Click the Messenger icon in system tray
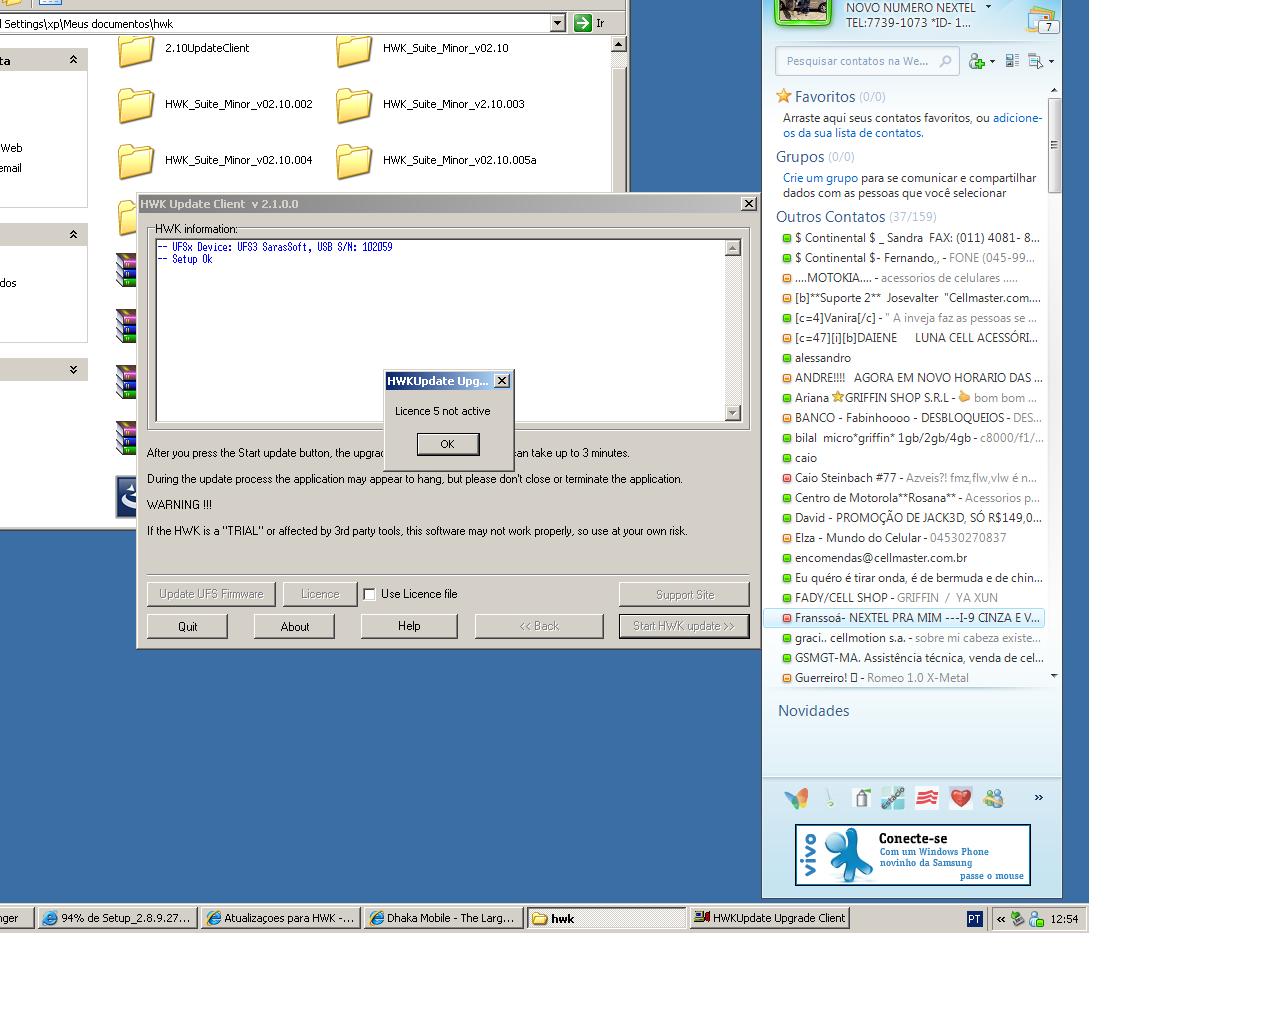The width and height of the screenshot is (1280, 1024). pyautogui.click(x=1036, y=919)
